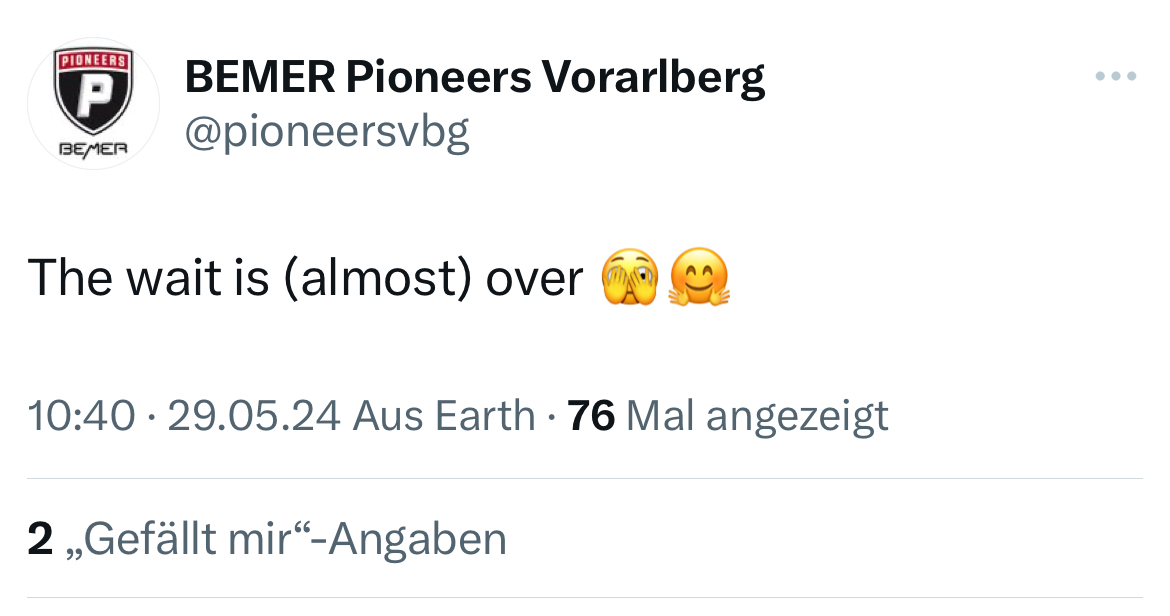
Task: Click the 76 view count number
Action: click(x=590, y=415)
